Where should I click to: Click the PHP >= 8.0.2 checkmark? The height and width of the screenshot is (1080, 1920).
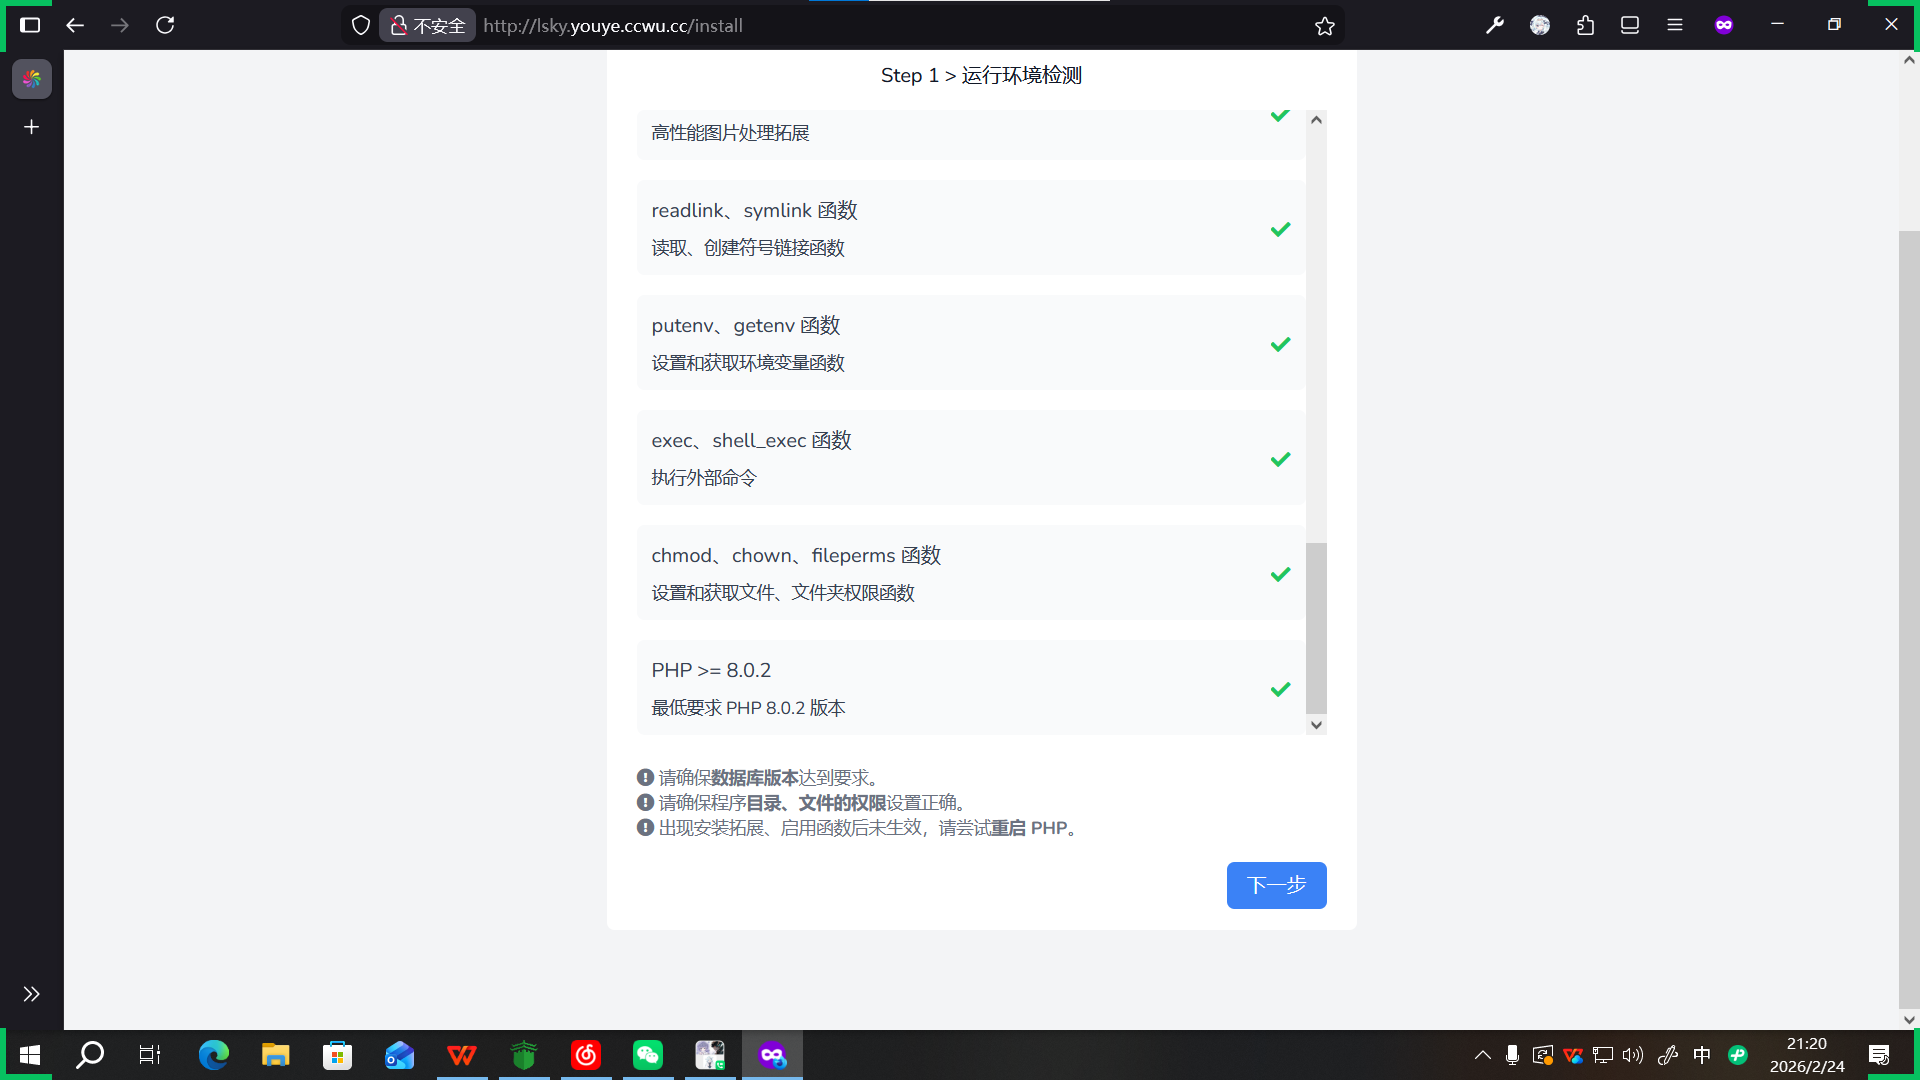[x=1280, y=689]
